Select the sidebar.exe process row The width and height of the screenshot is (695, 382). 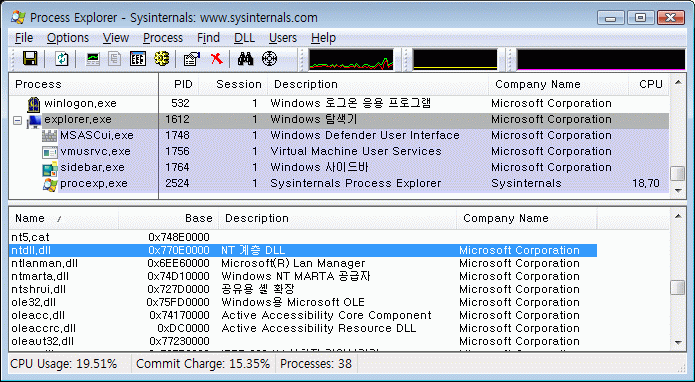point(339,168)
